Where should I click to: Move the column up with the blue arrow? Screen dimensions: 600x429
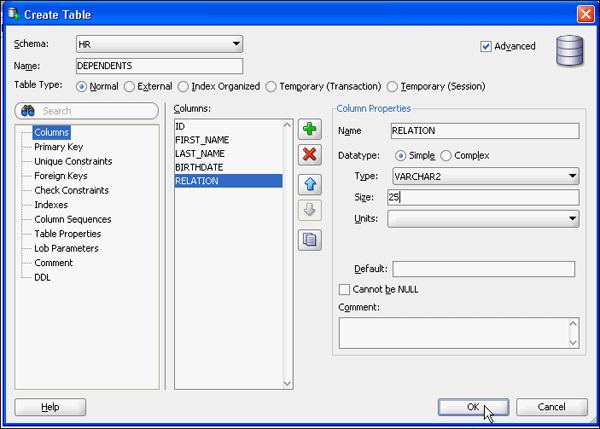click(310, 184)
